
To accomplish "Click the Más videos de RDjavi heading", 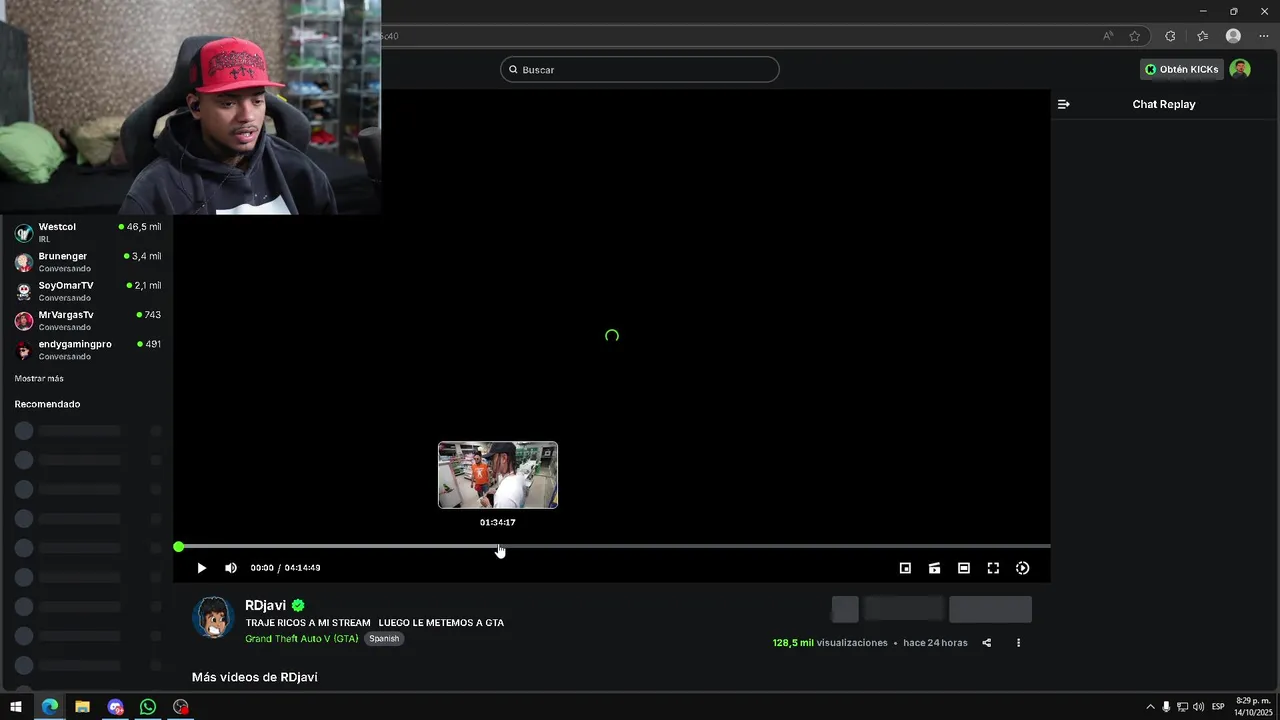I will tap(255, 677).
